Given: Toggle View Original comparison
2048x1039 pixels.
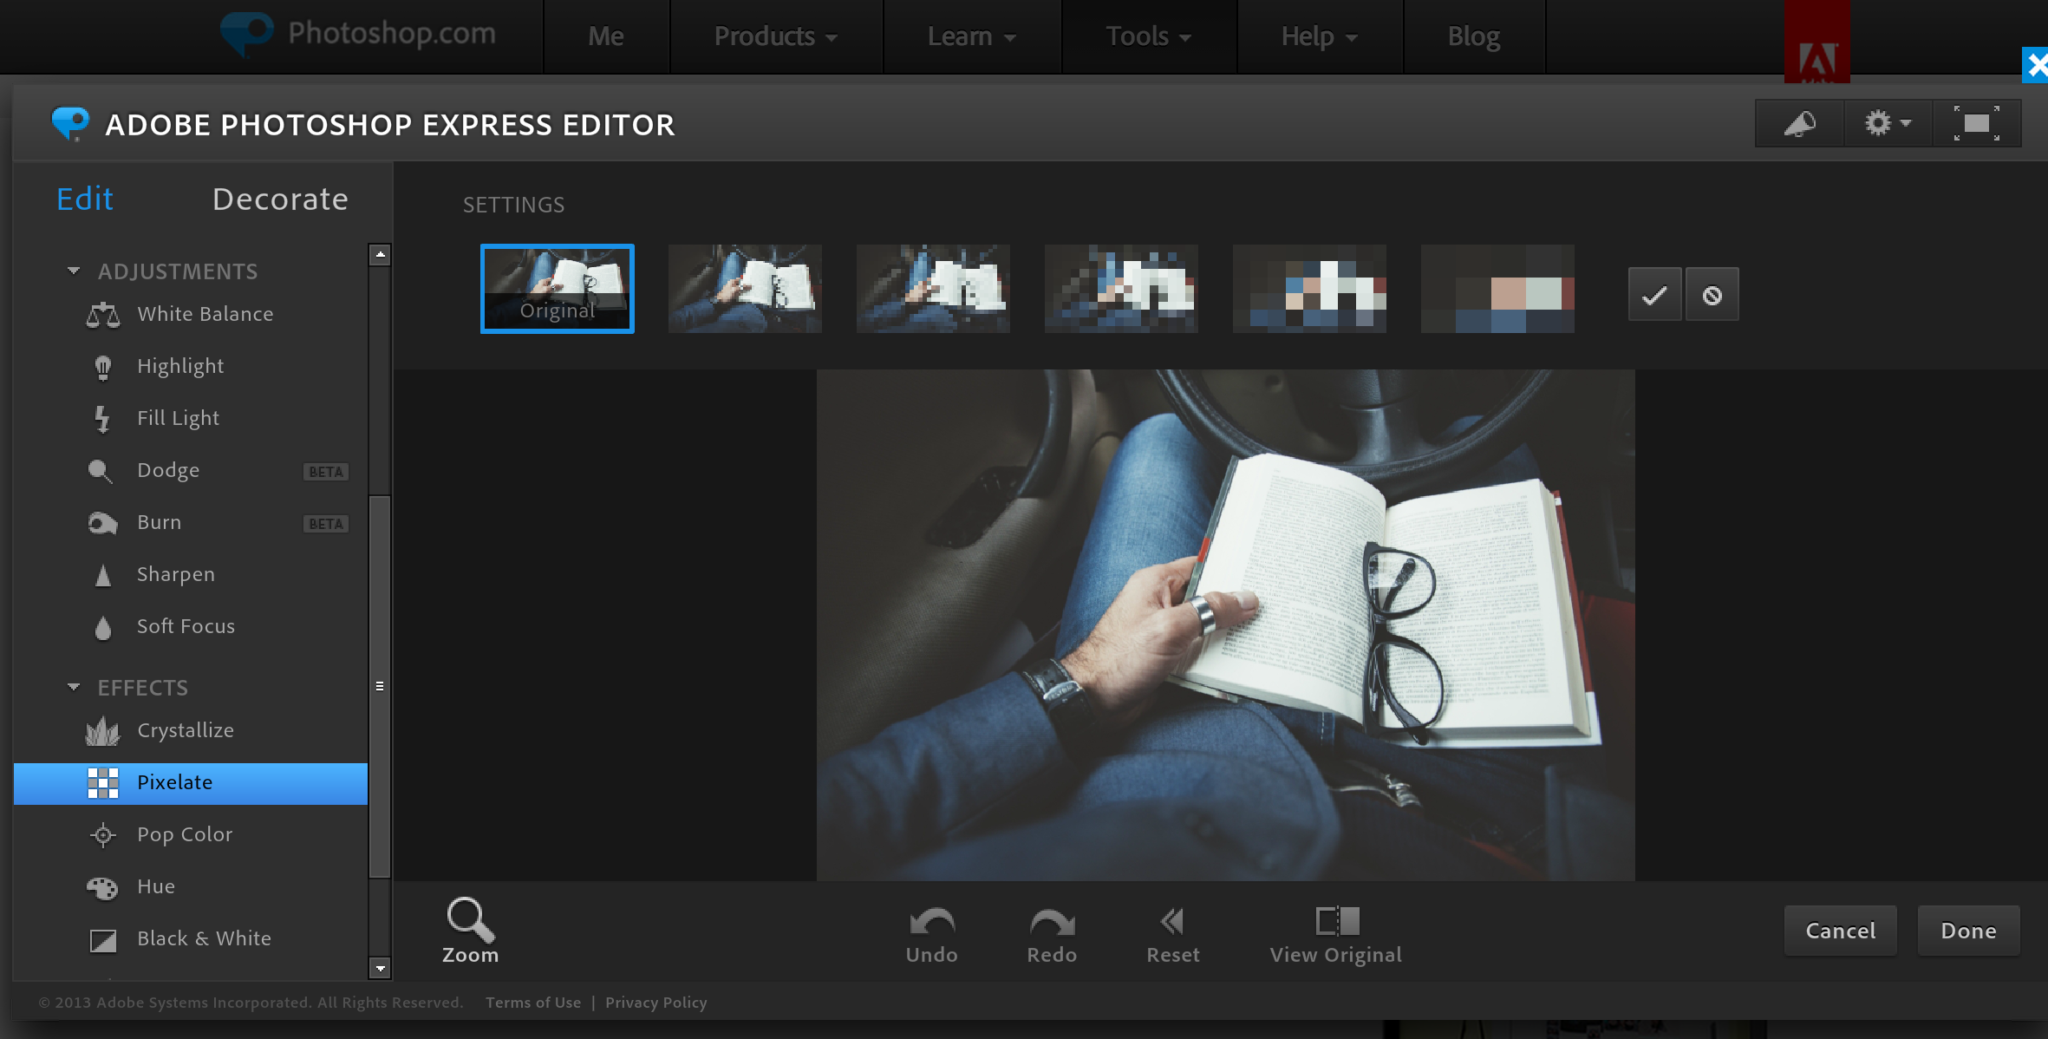Looking at the screenshot, I should tap(1336, 936).
